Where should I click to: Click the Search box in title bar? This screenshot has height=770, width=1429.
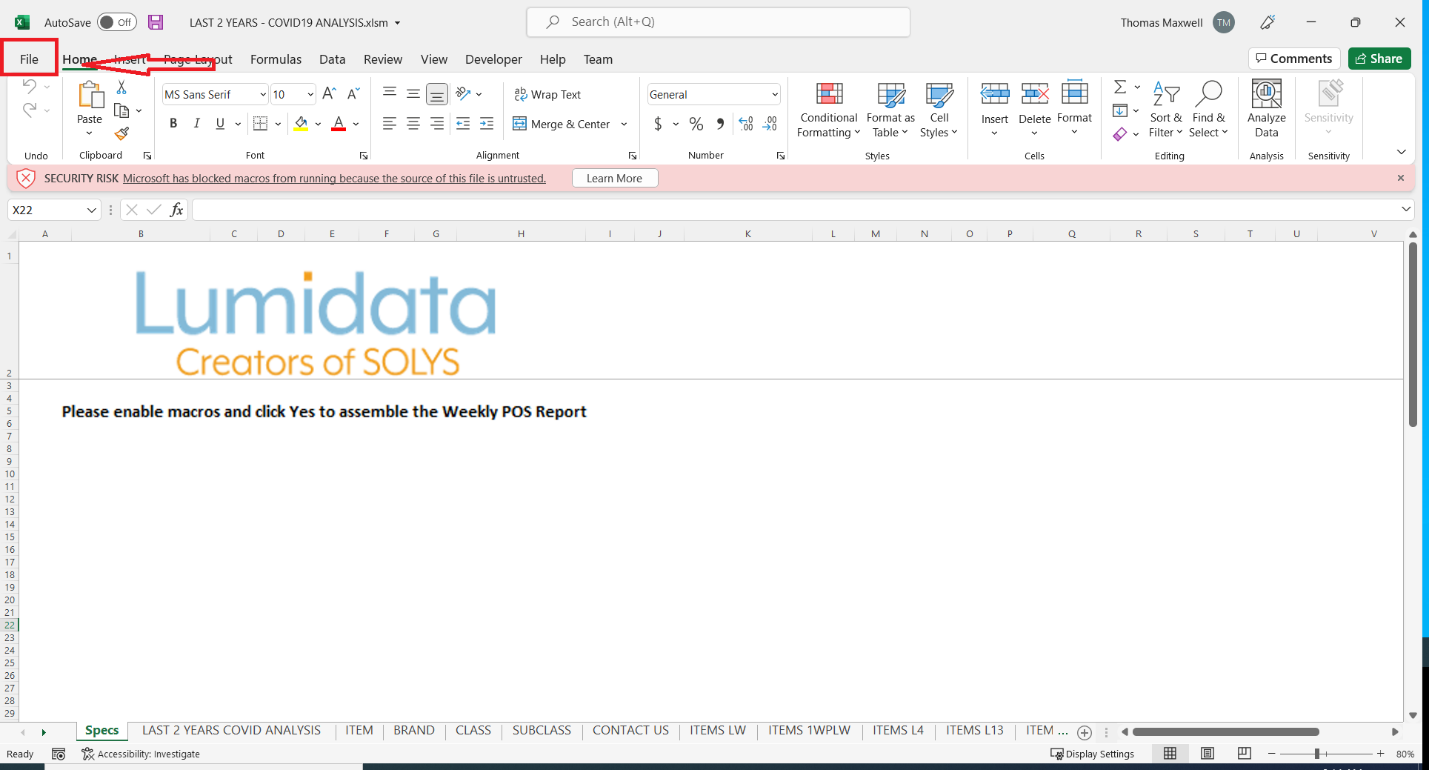point(718,22)
